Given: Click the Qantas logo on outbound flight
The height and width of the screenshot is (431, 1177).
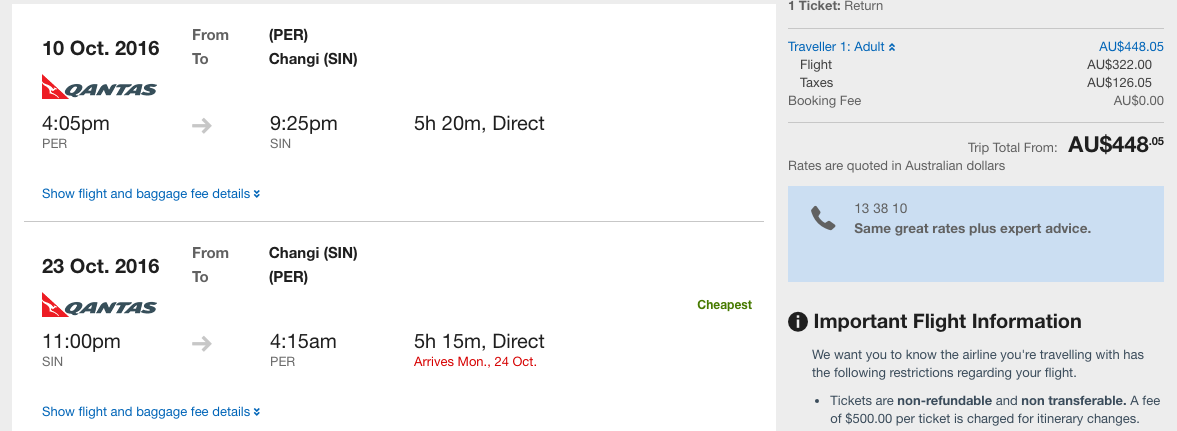Looking at the screenshot, I should point(99,87).
